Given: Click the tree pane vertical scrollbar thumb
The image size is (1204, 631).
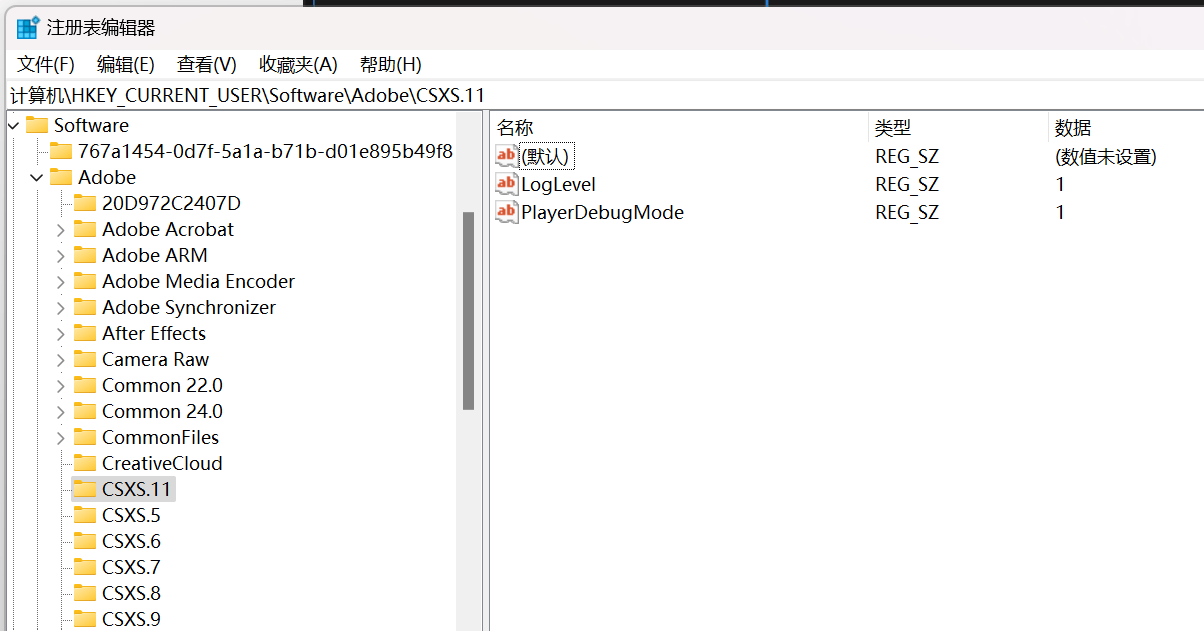Looking at the screenshot, I should (x=468, y=311).
